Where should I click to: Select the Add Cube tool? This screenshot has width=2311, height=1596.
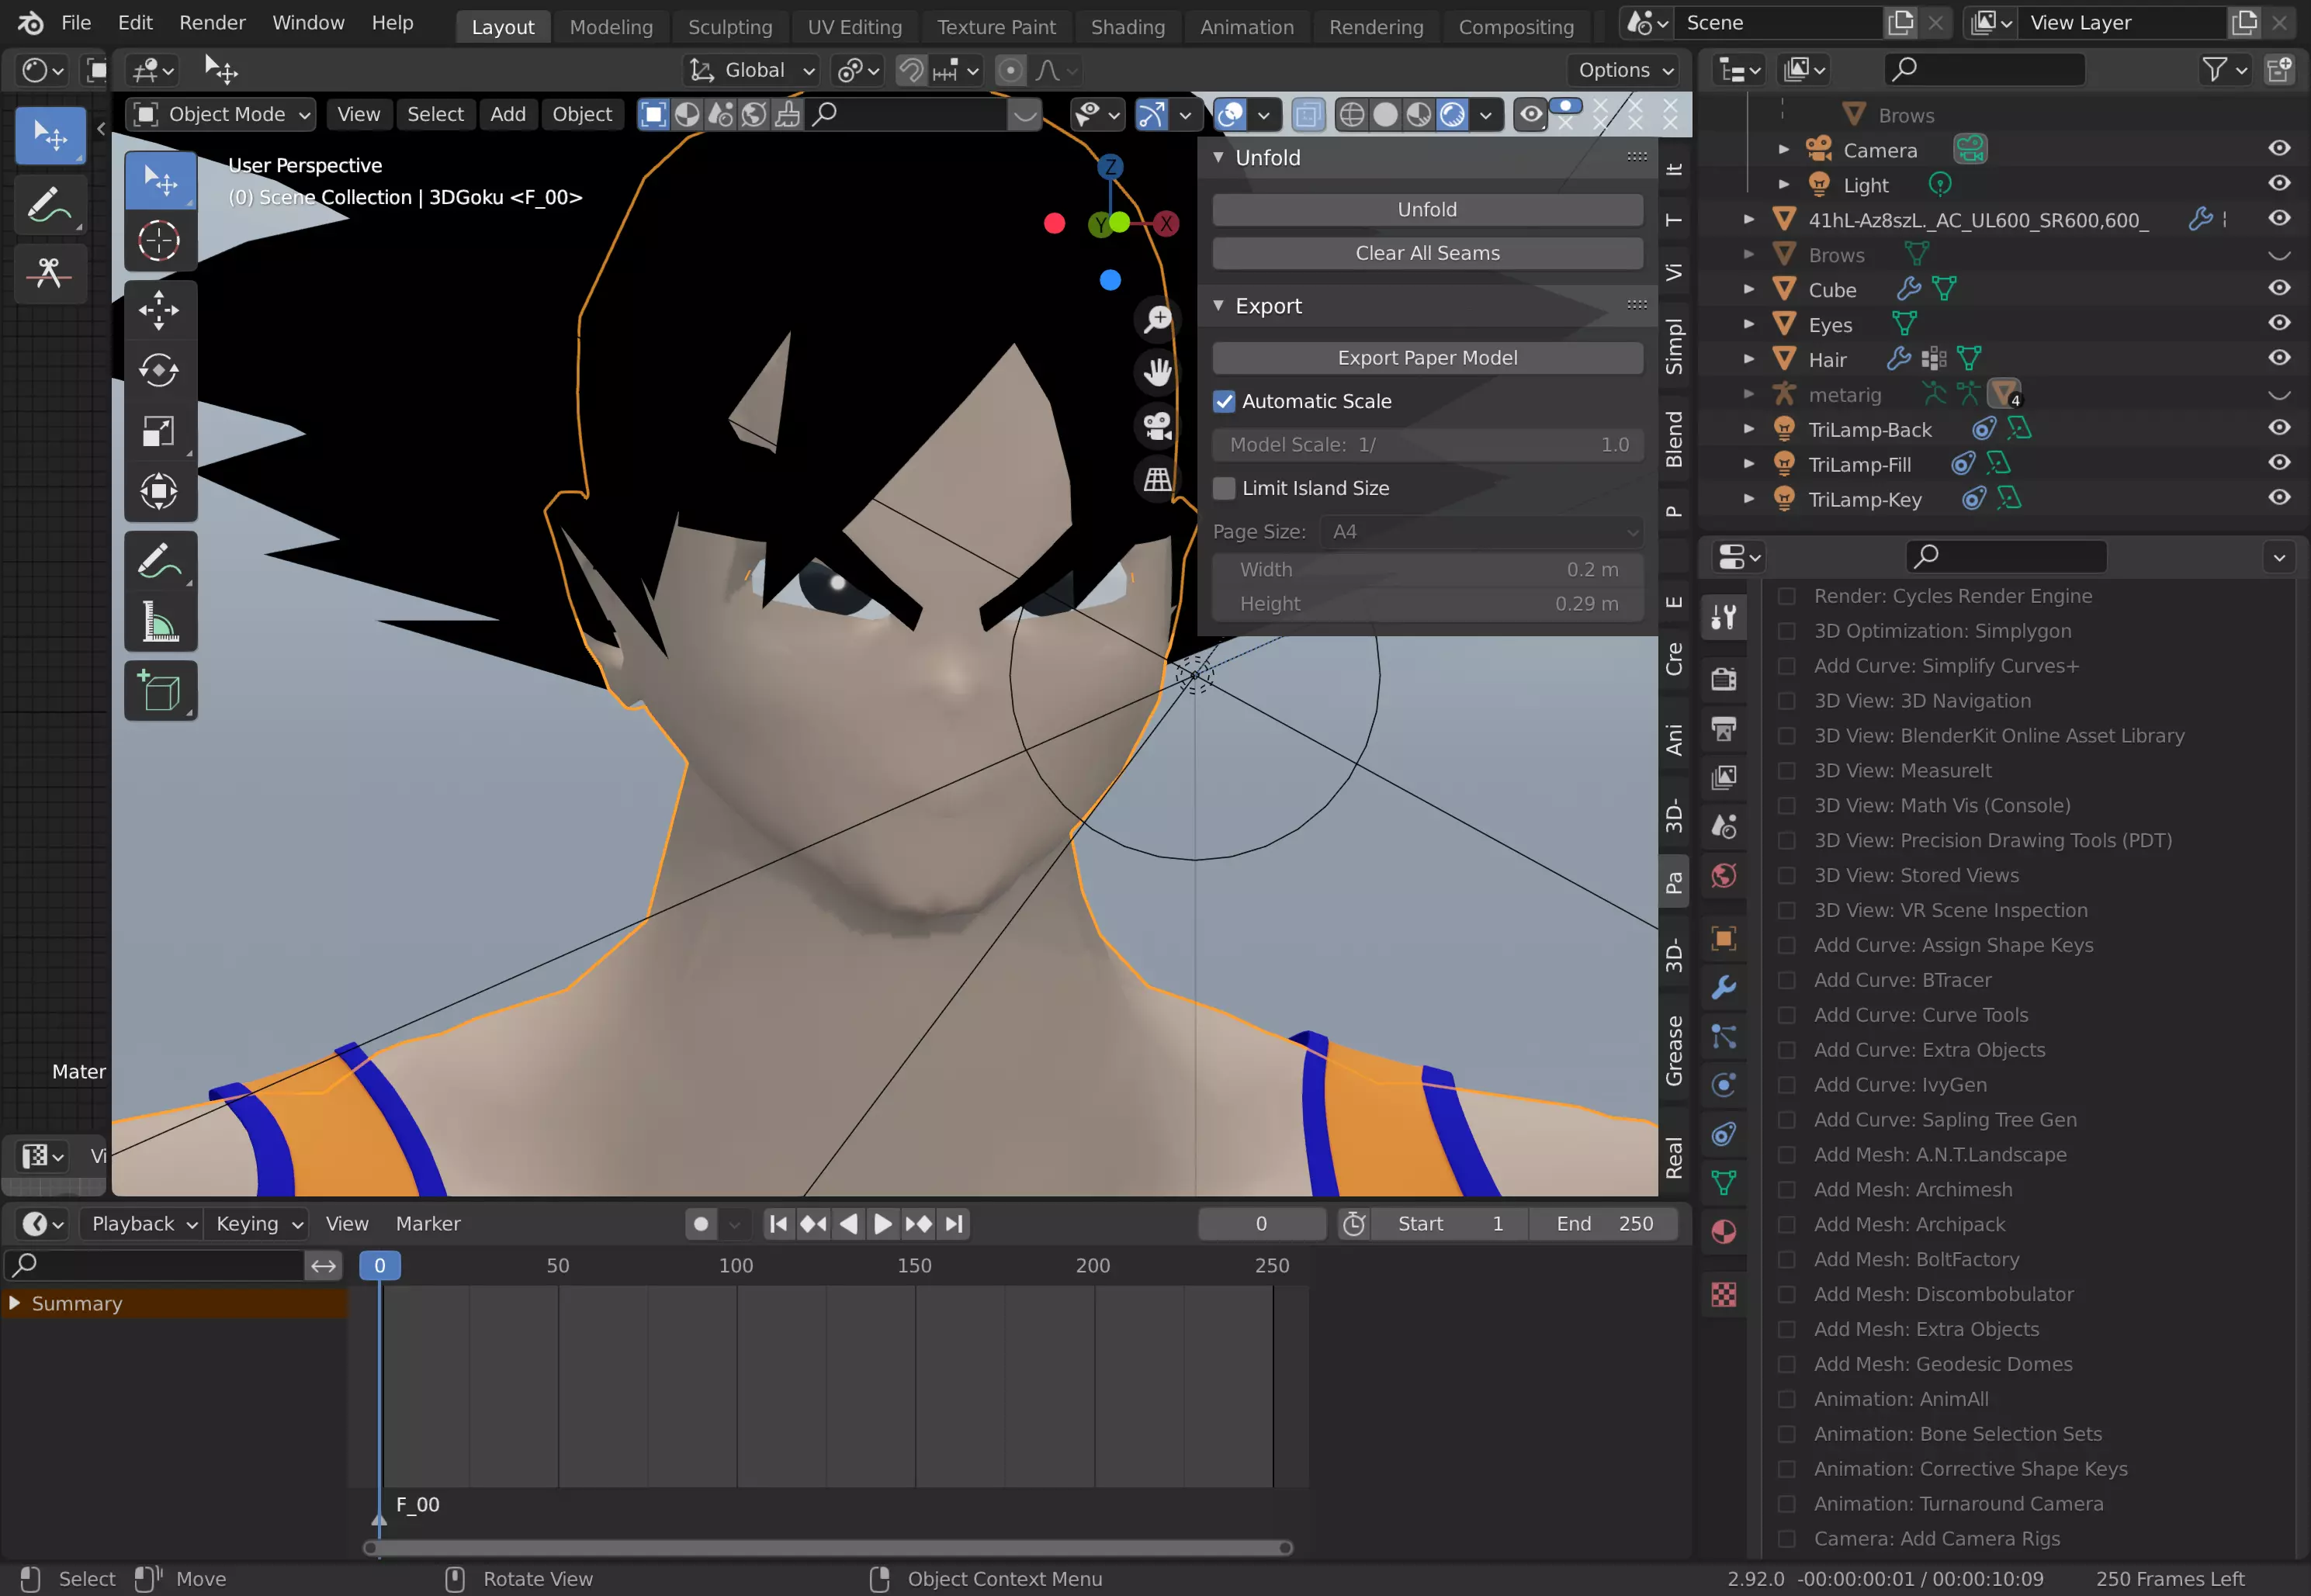pos(159,691)
